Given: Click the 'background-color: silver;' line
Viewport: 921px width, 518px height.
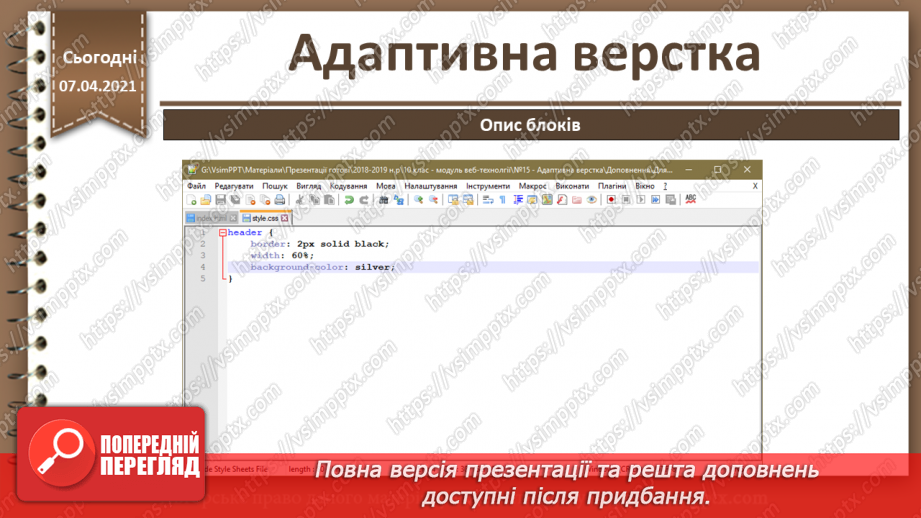Looking at the screenshot, I should 322,267.
